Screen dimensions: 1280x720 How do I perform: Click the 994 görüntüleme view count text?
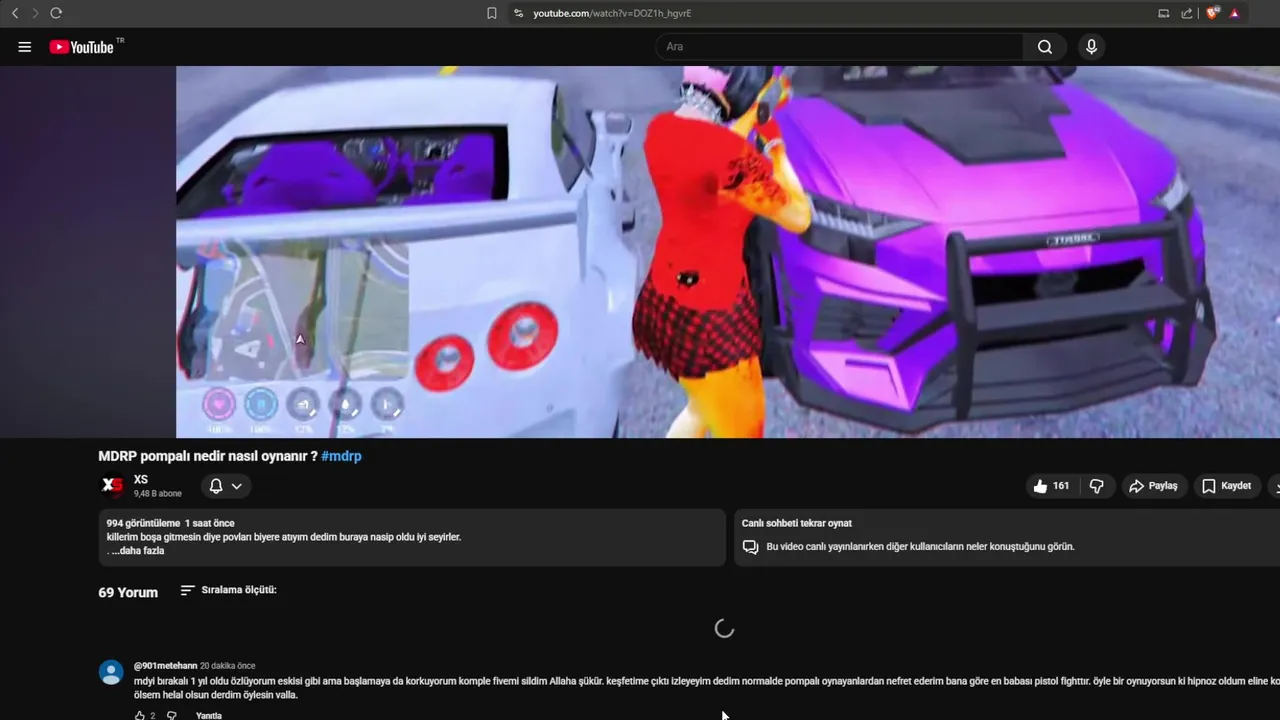pos(143,523)
